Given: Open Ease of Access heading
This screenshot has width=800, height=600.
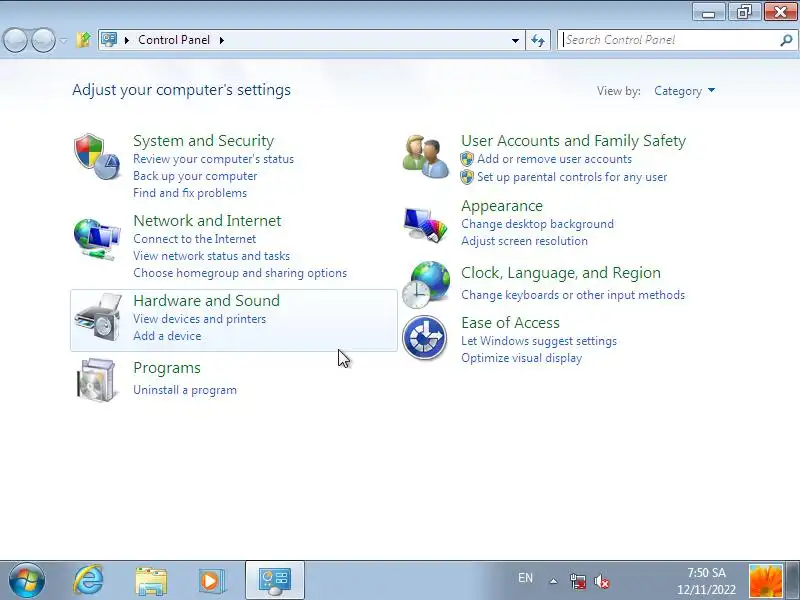Looking at the screenshot, I should (510, 323).
